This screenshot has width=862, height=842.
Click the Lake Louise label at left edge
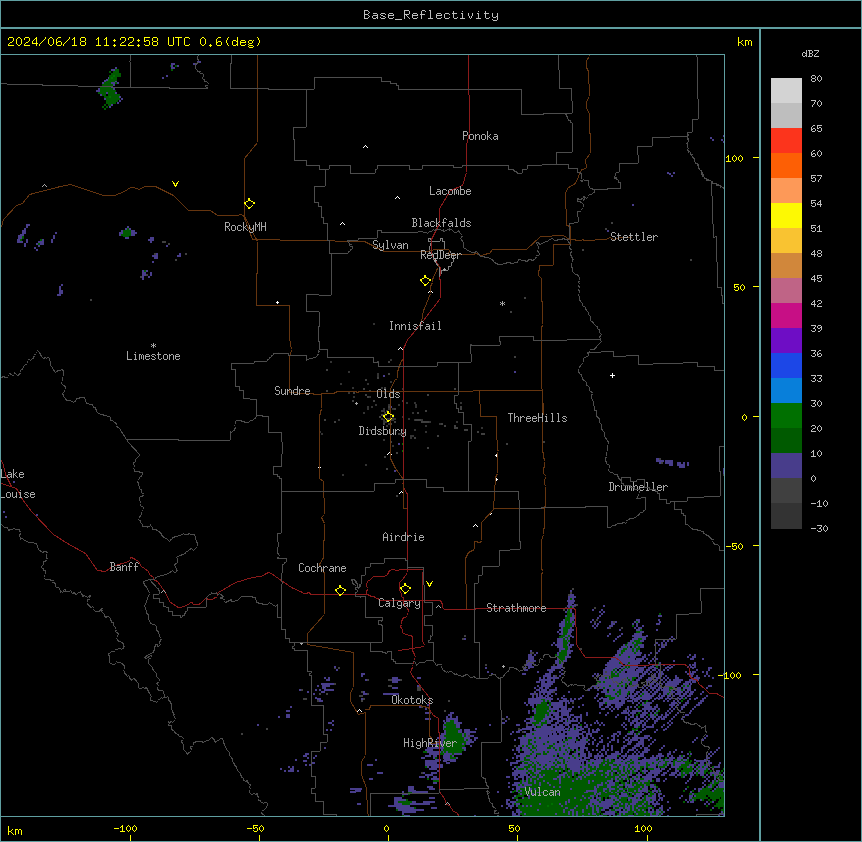[x=18, y=484]
